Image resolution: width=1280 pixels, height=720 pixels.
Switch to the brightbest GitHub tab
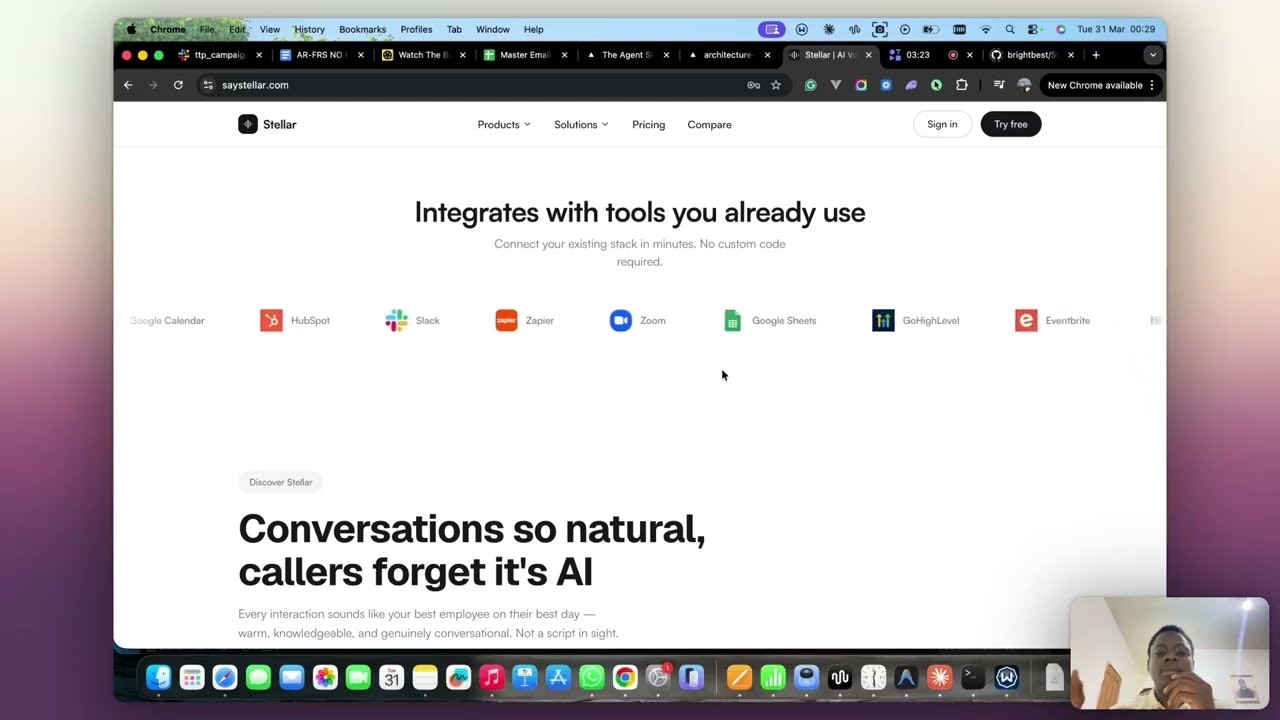(1033, 55)
